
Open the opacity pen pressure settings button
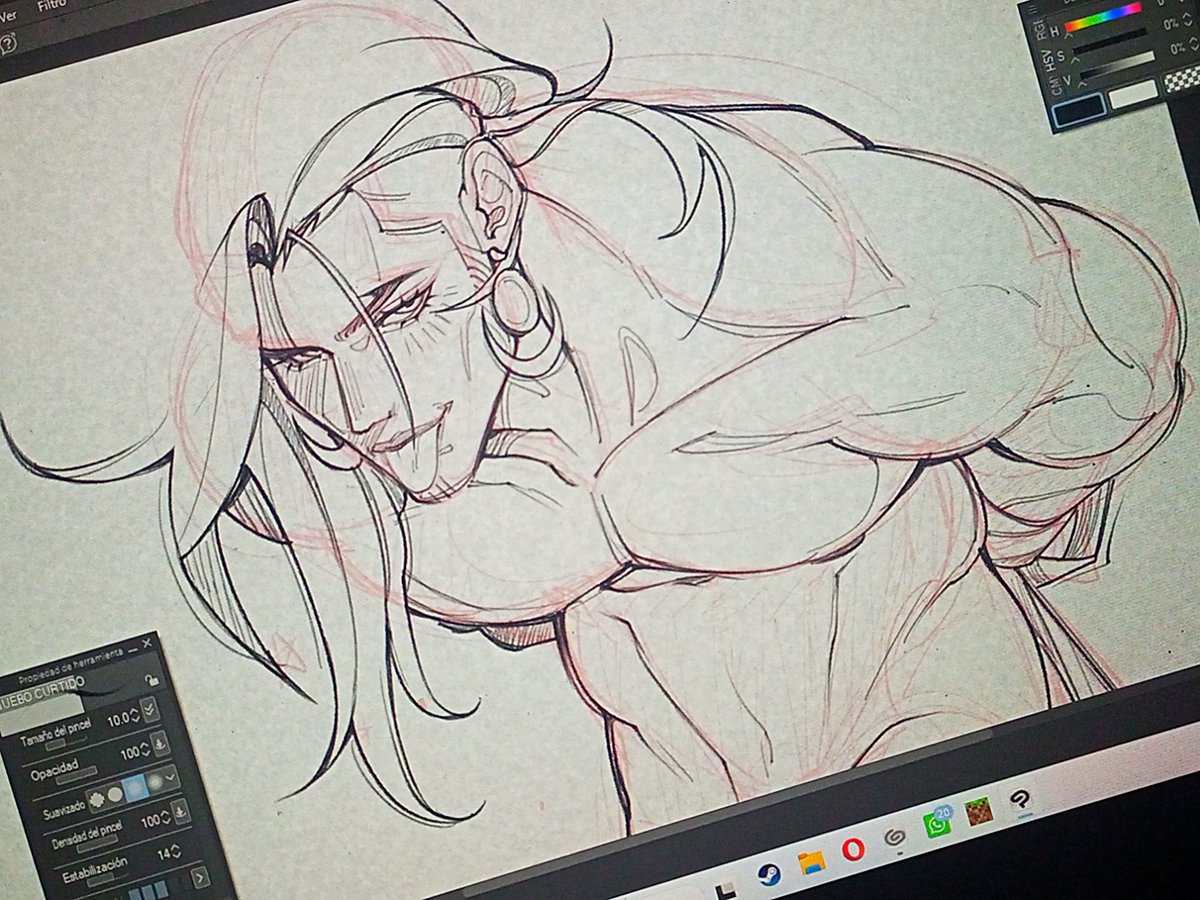(160, 745)
